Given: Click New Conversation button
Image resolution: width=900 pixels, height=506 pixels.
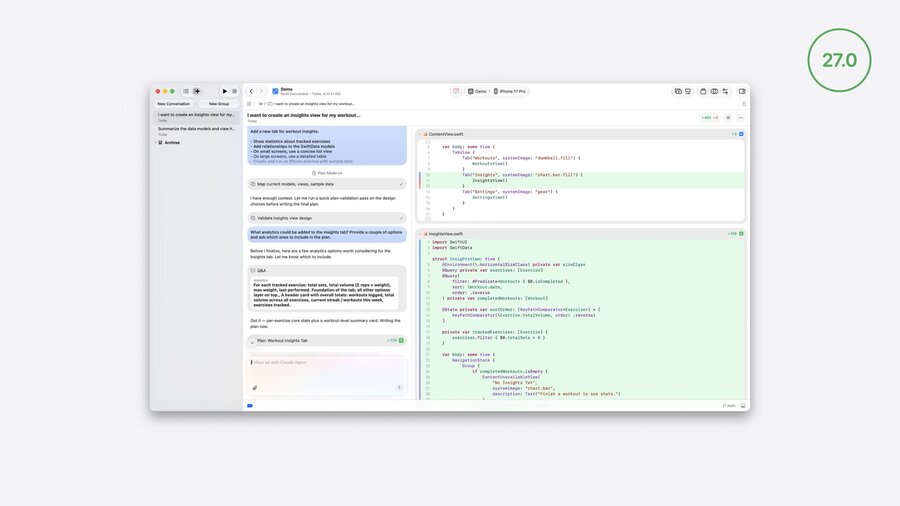Looking at the screenshot, I should tap(173, 104).
